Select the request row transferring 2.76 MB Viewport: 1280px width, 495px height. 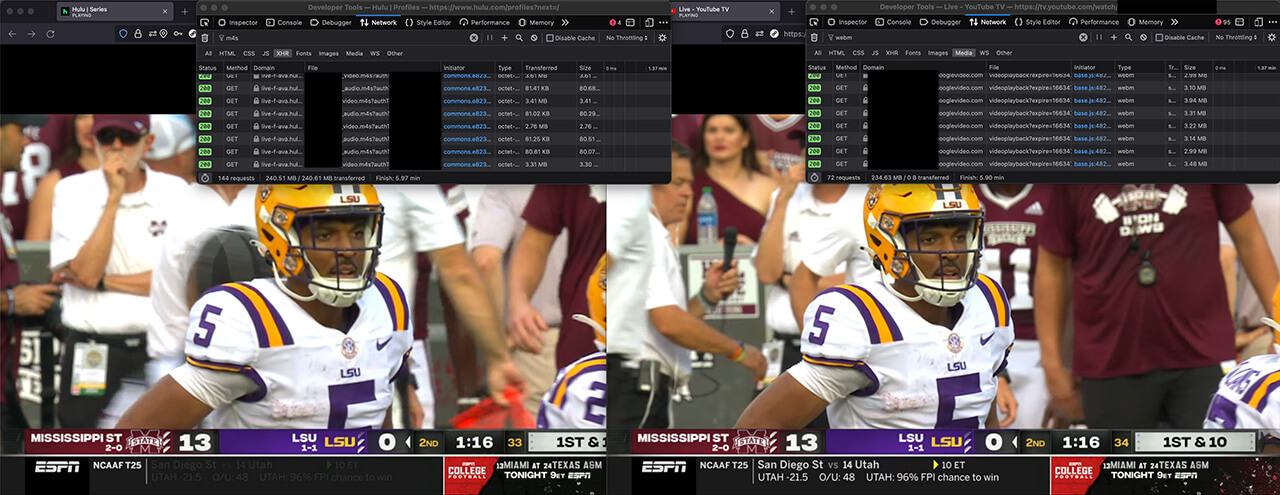click(x=433, y=126)
